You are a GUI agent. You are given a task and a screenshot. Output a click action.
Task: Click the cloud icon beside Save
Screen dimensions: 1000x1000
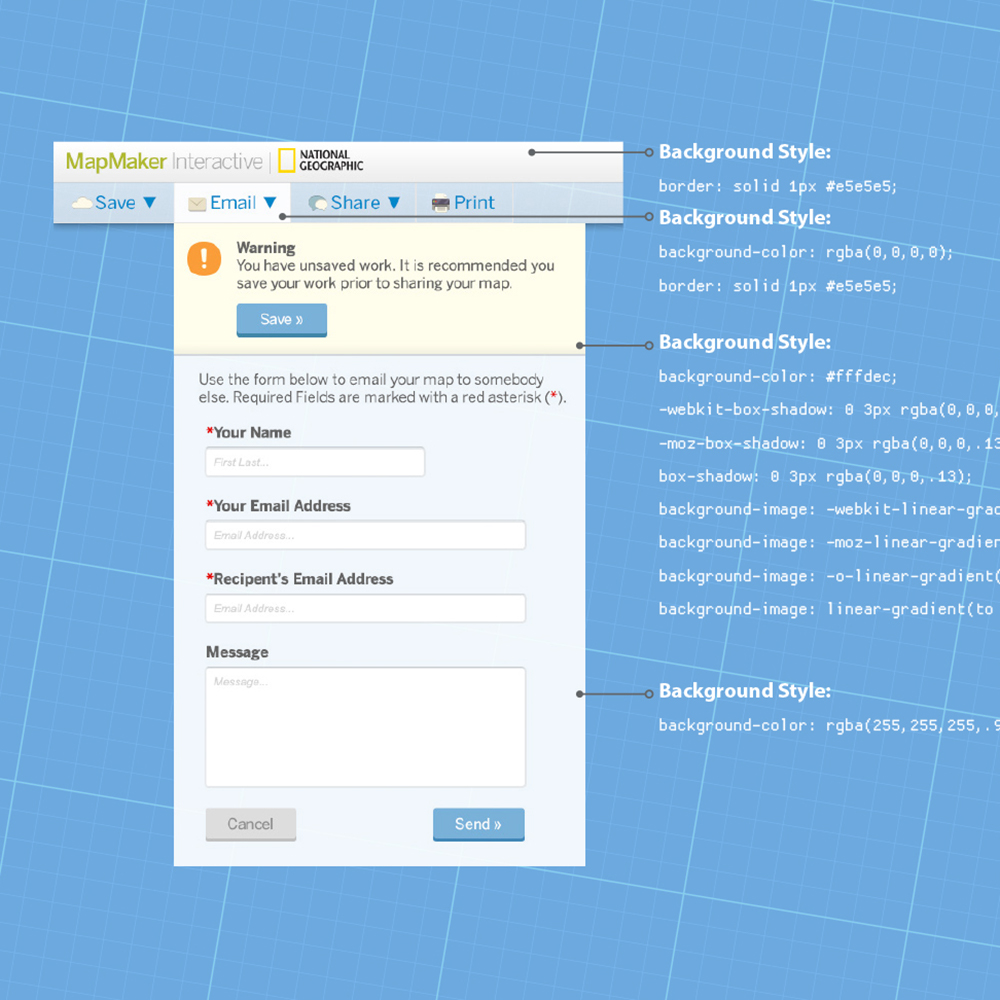click(82, 203)
